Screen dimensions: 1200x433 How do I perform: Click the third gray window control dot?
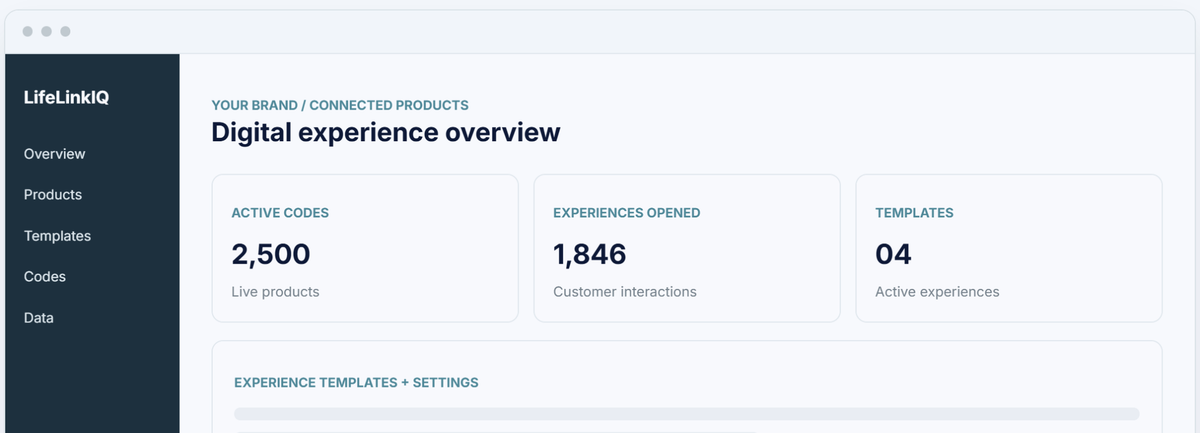point(65,31)
